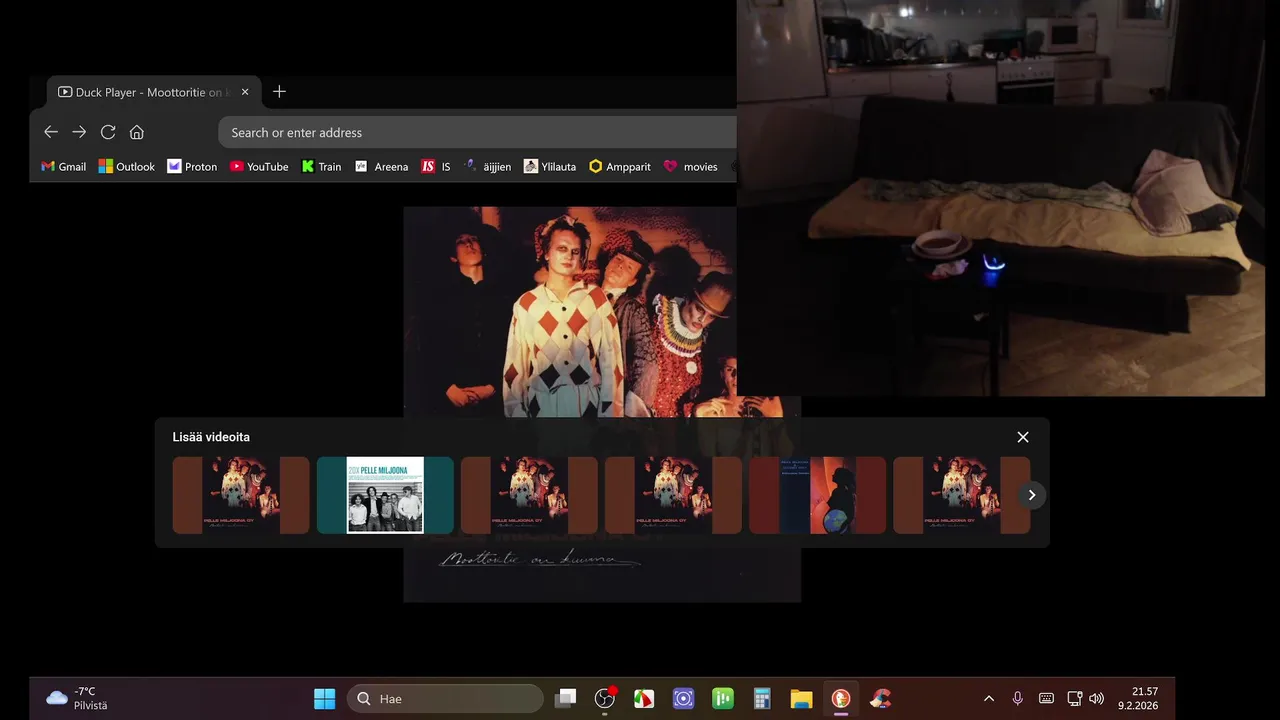Click the Search or enter address field
Viewport: 1280px width, 720px height.
coord(478,132)
